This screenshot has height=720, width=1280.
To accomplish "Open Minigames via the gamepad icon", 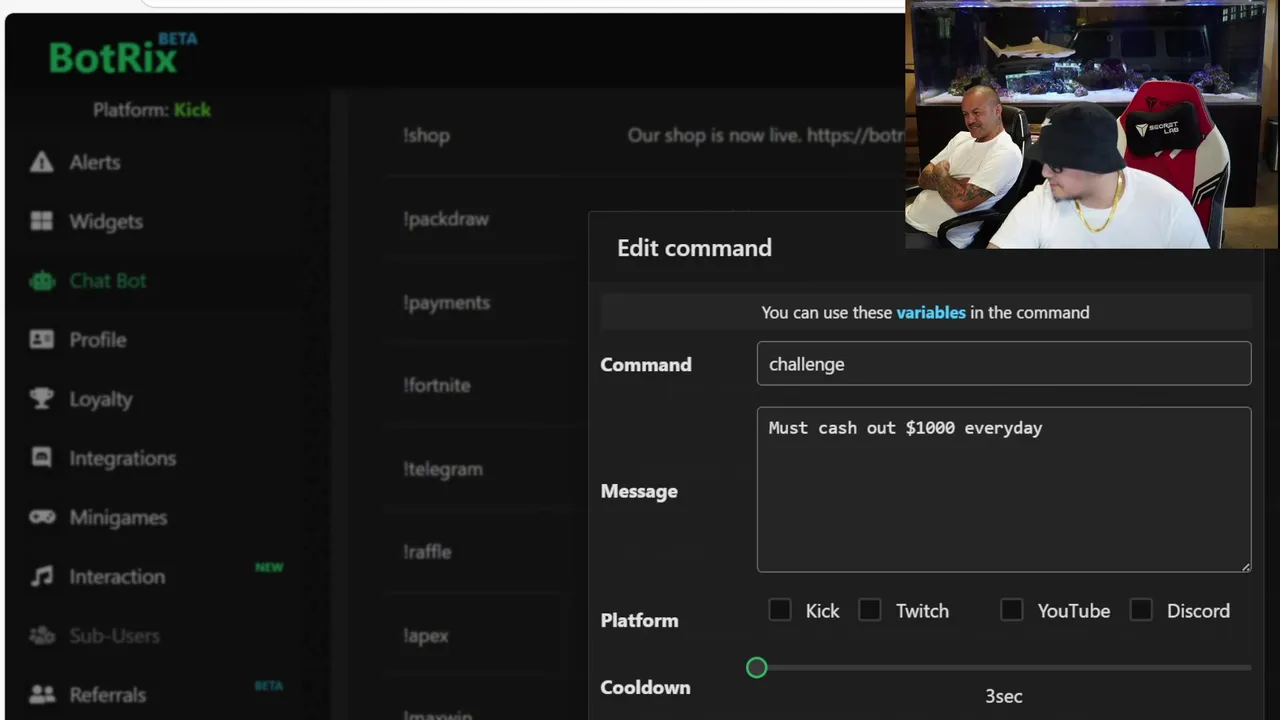I will pos(41,517).
